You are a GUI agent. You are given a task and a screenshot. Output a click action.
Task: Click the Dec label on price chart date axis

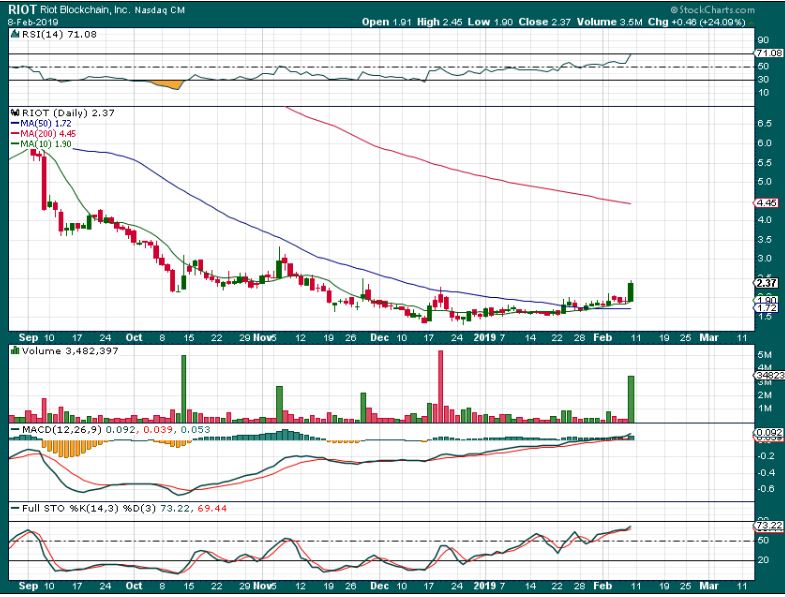coord(379,338)
